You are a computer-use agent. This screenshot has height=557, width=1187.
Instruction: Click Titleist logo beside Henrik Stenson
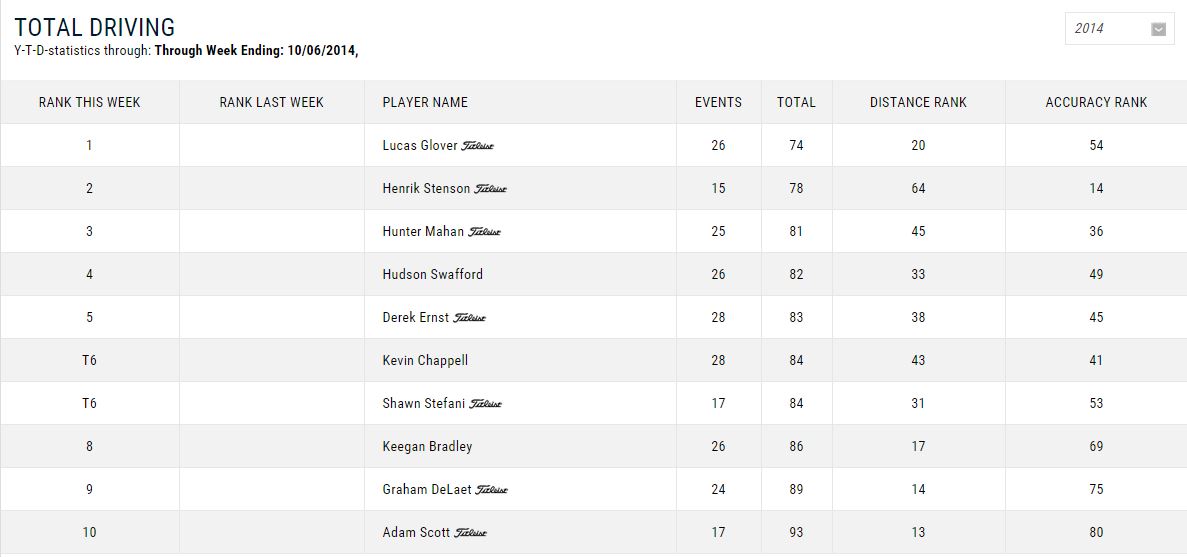491,189
